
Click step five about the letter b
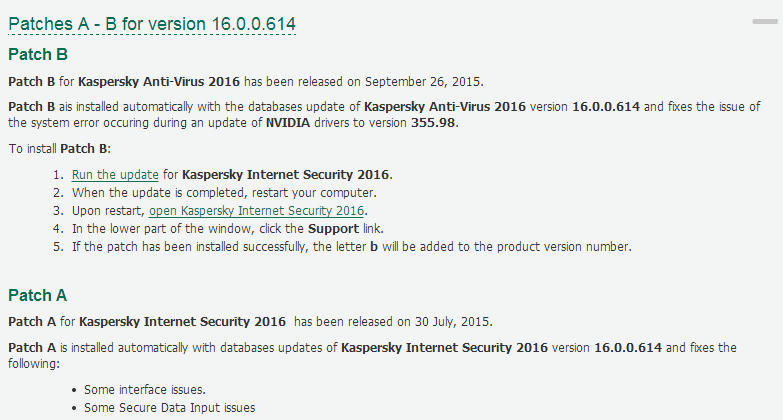point(352,247)
